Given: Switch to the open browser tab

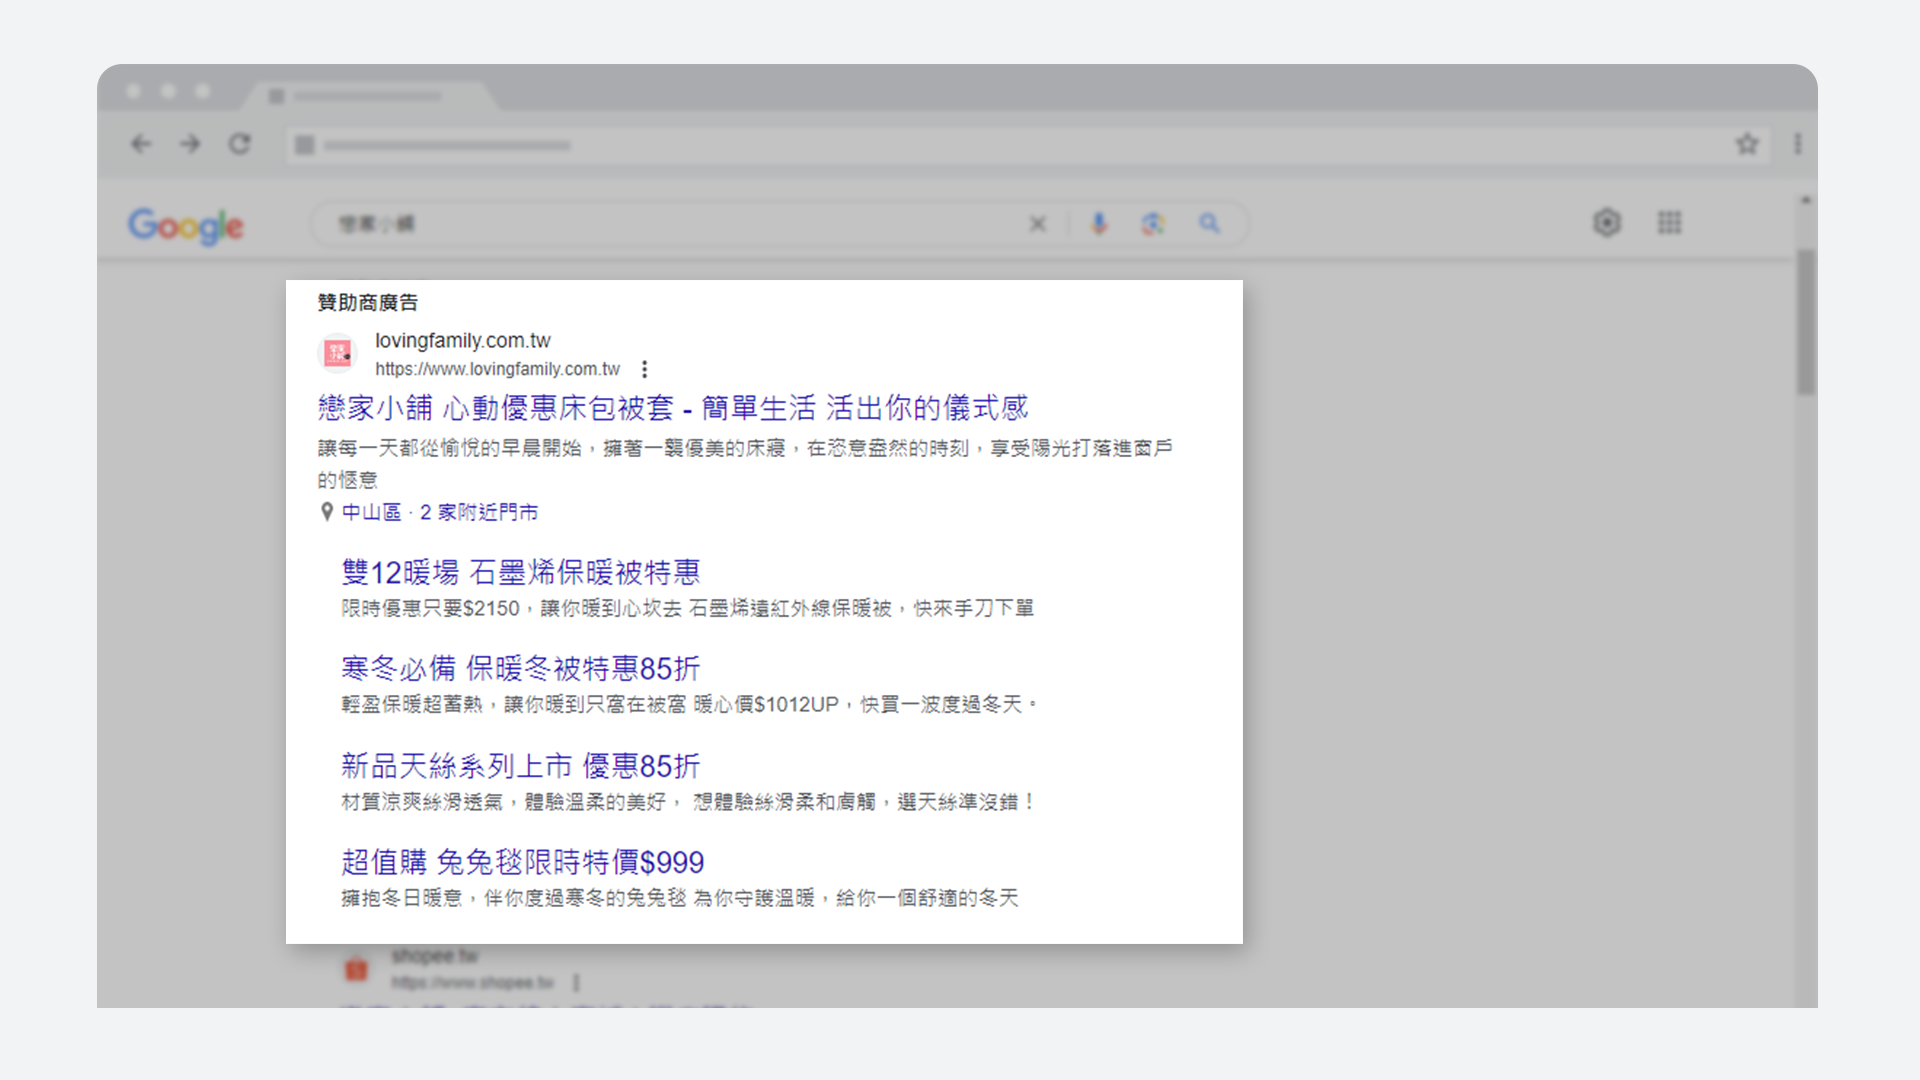Looking at the screenshot, I should [x=370, y=97].
